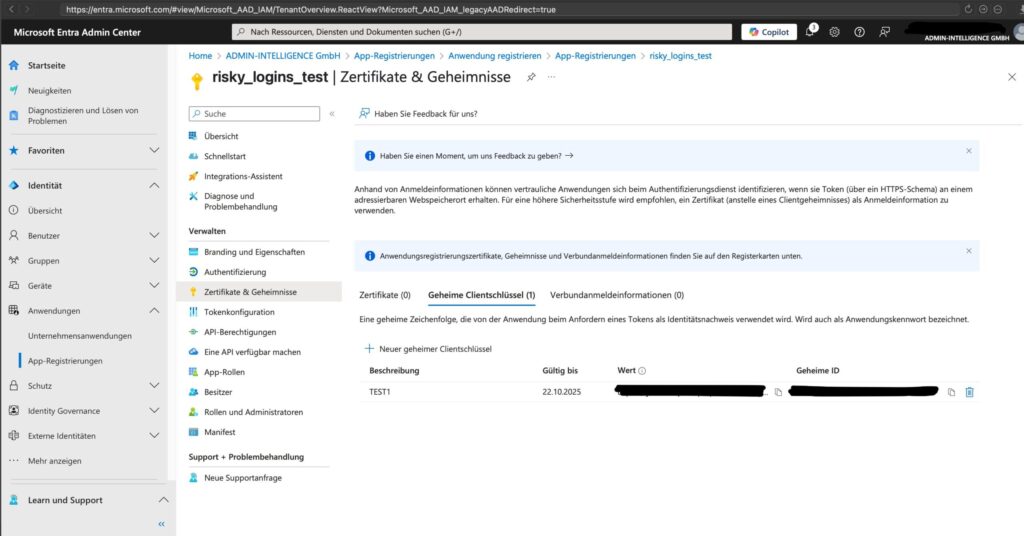Click the browser address bar URL

click(311, 10)
